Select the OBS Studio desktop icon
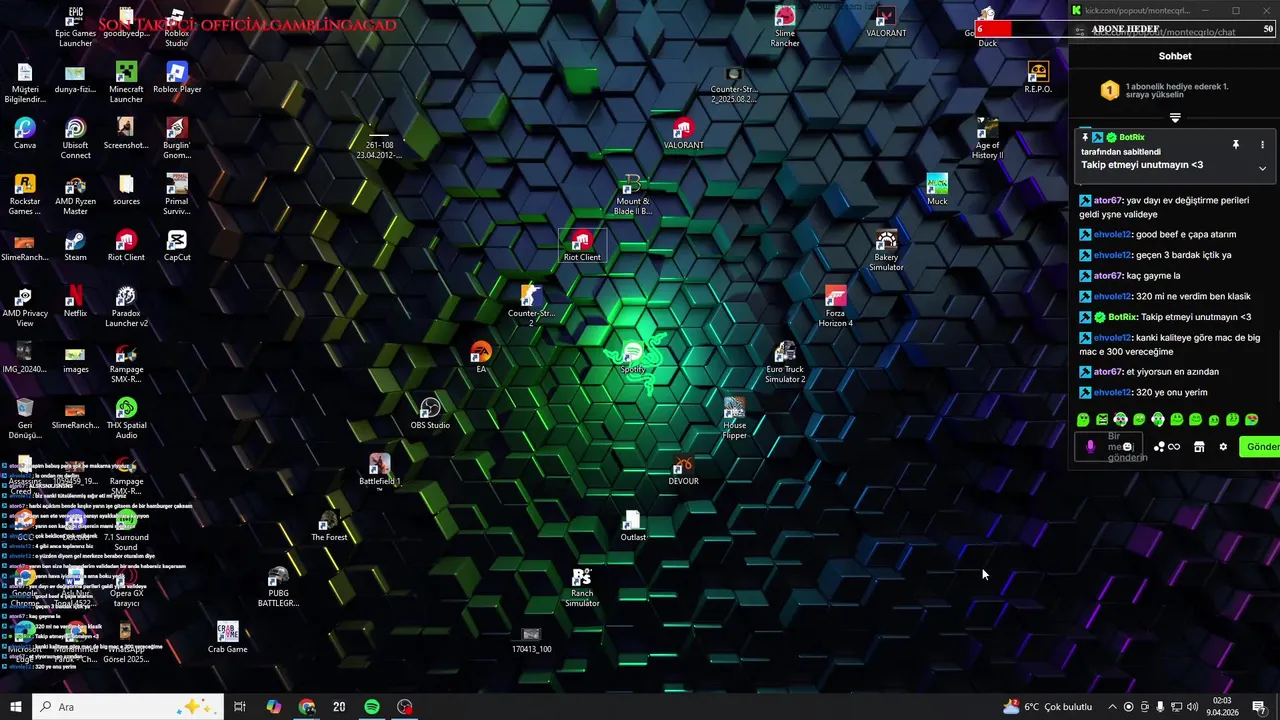The height and width of the screenshot is (720, 1280). point(430,414)
